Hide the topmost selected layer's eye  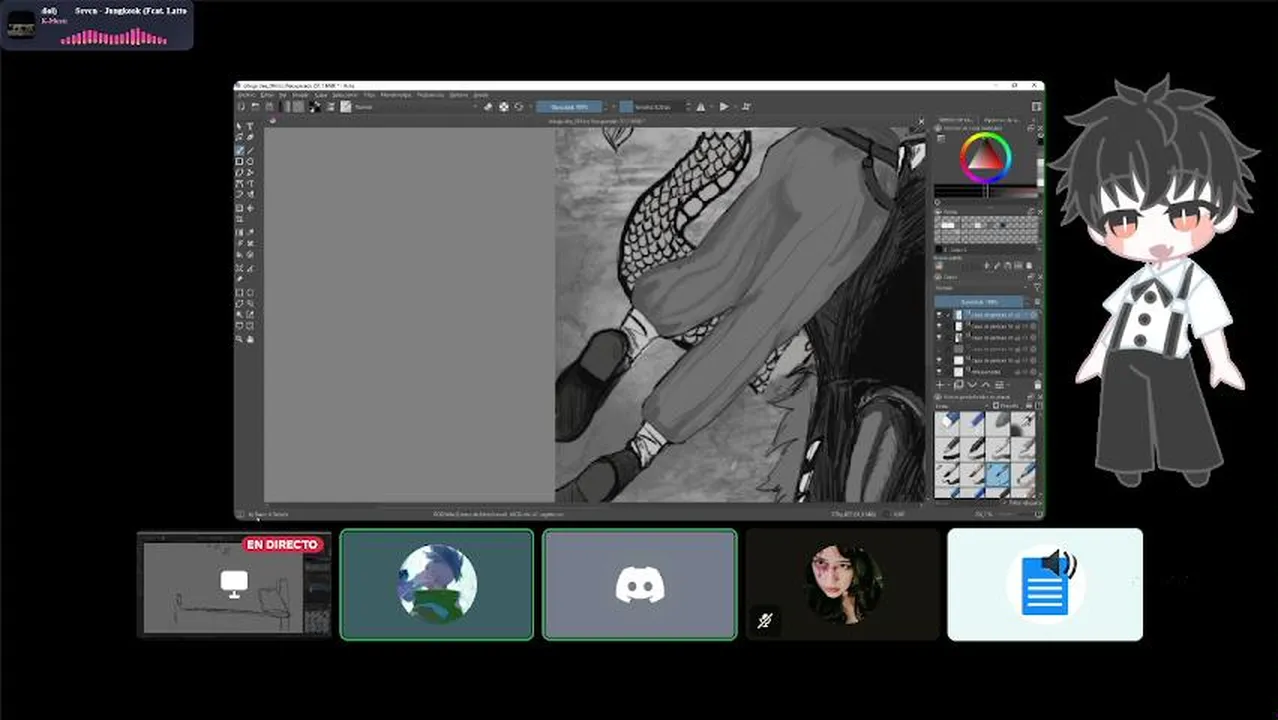click(940, 315)
